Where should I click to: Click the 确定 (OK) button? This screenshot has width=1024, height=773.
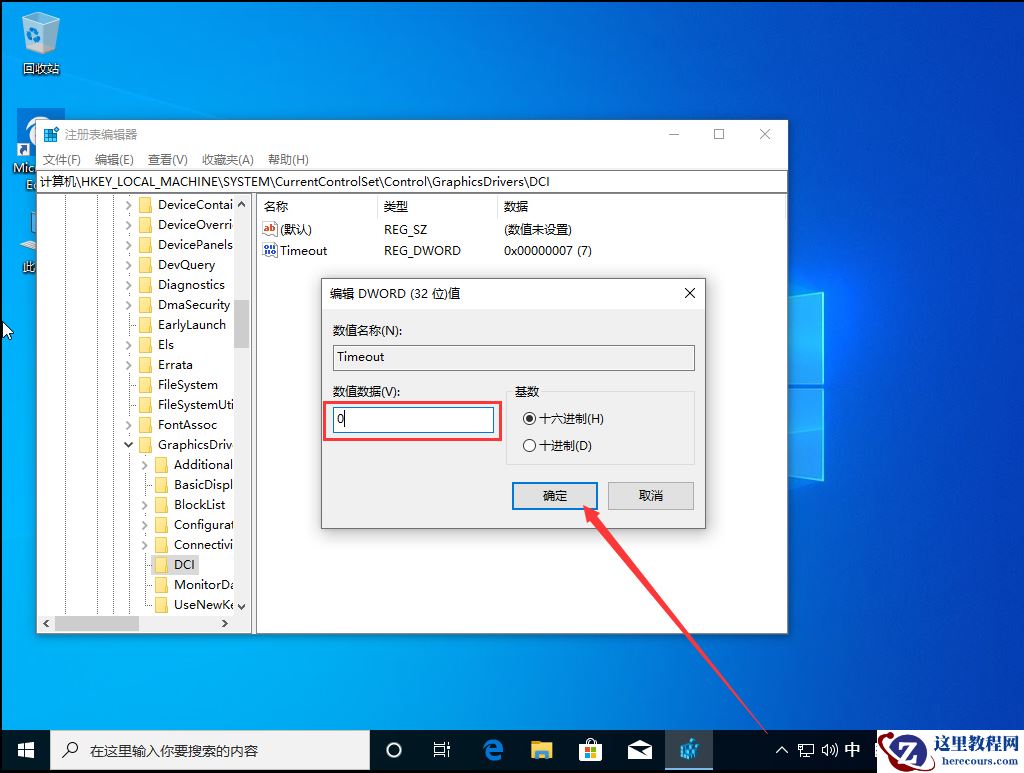coord(554,496)
